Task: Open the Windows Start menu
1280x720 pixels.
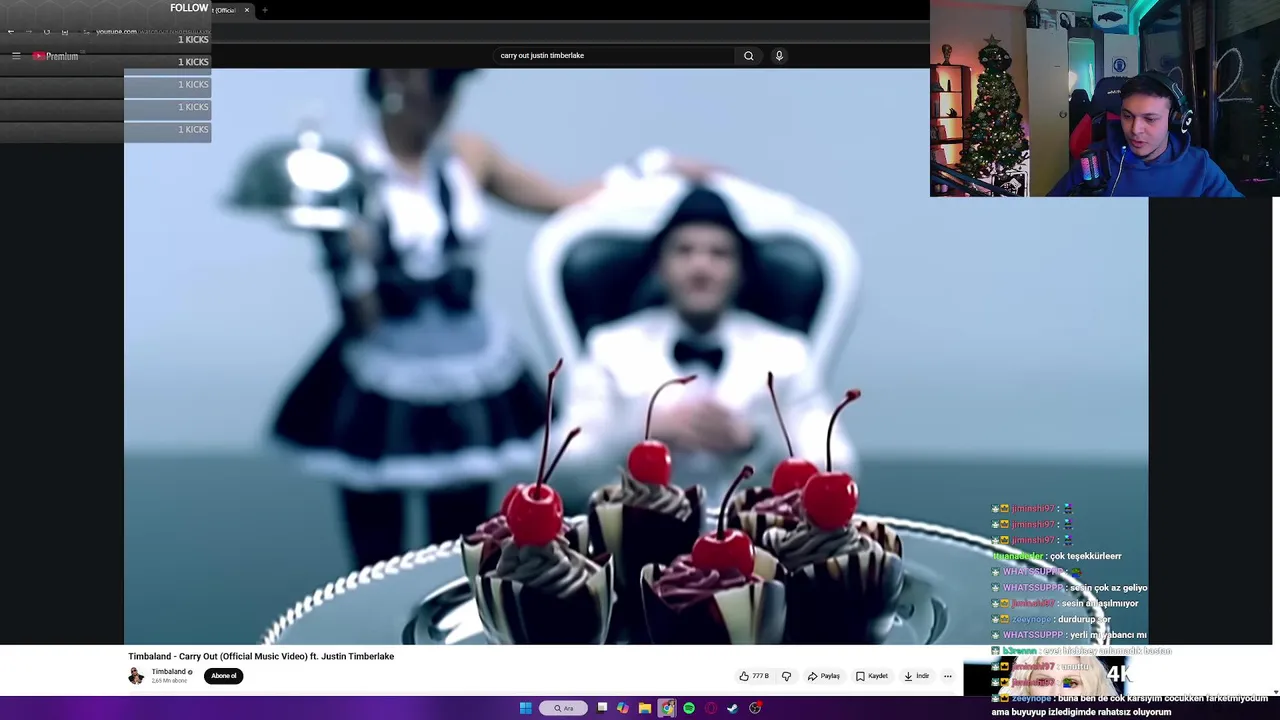Action: coord(526,708)
